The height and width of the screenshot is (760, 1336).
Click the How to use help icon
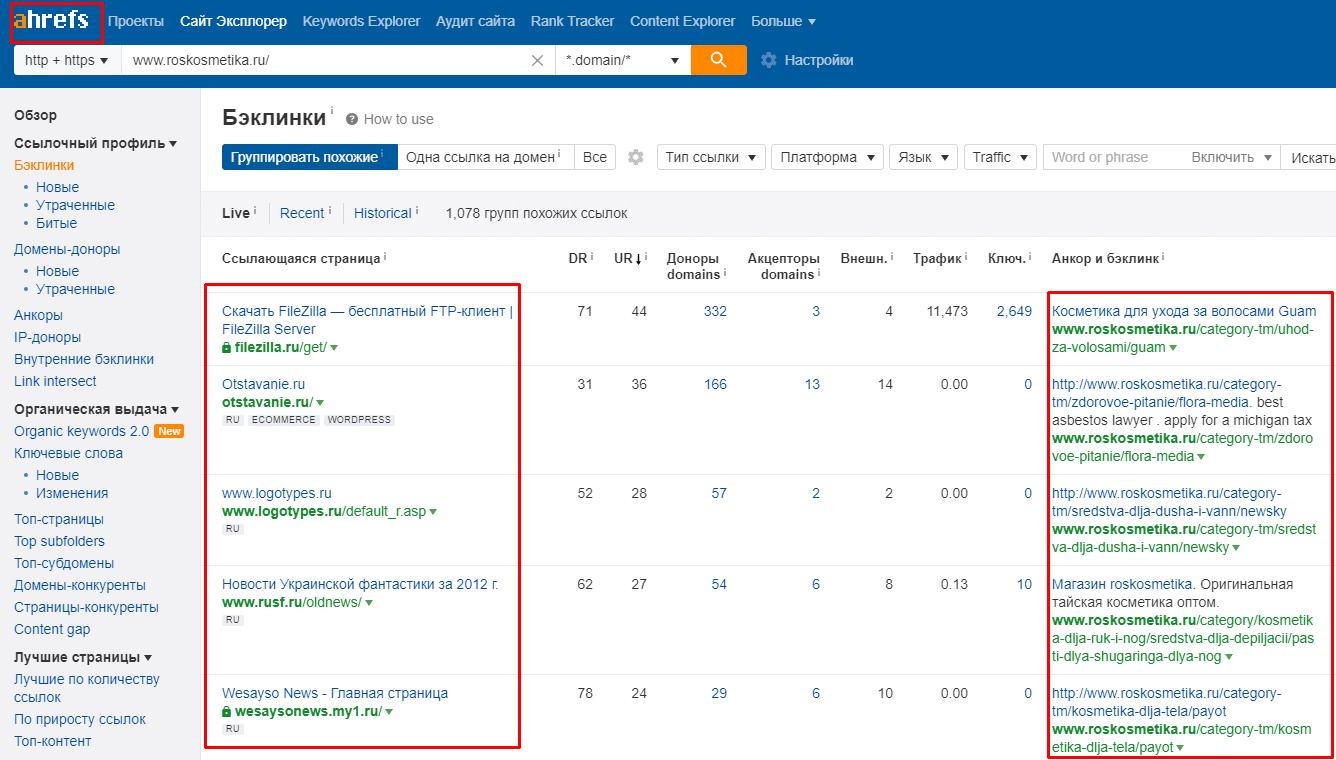coord(352,119)
